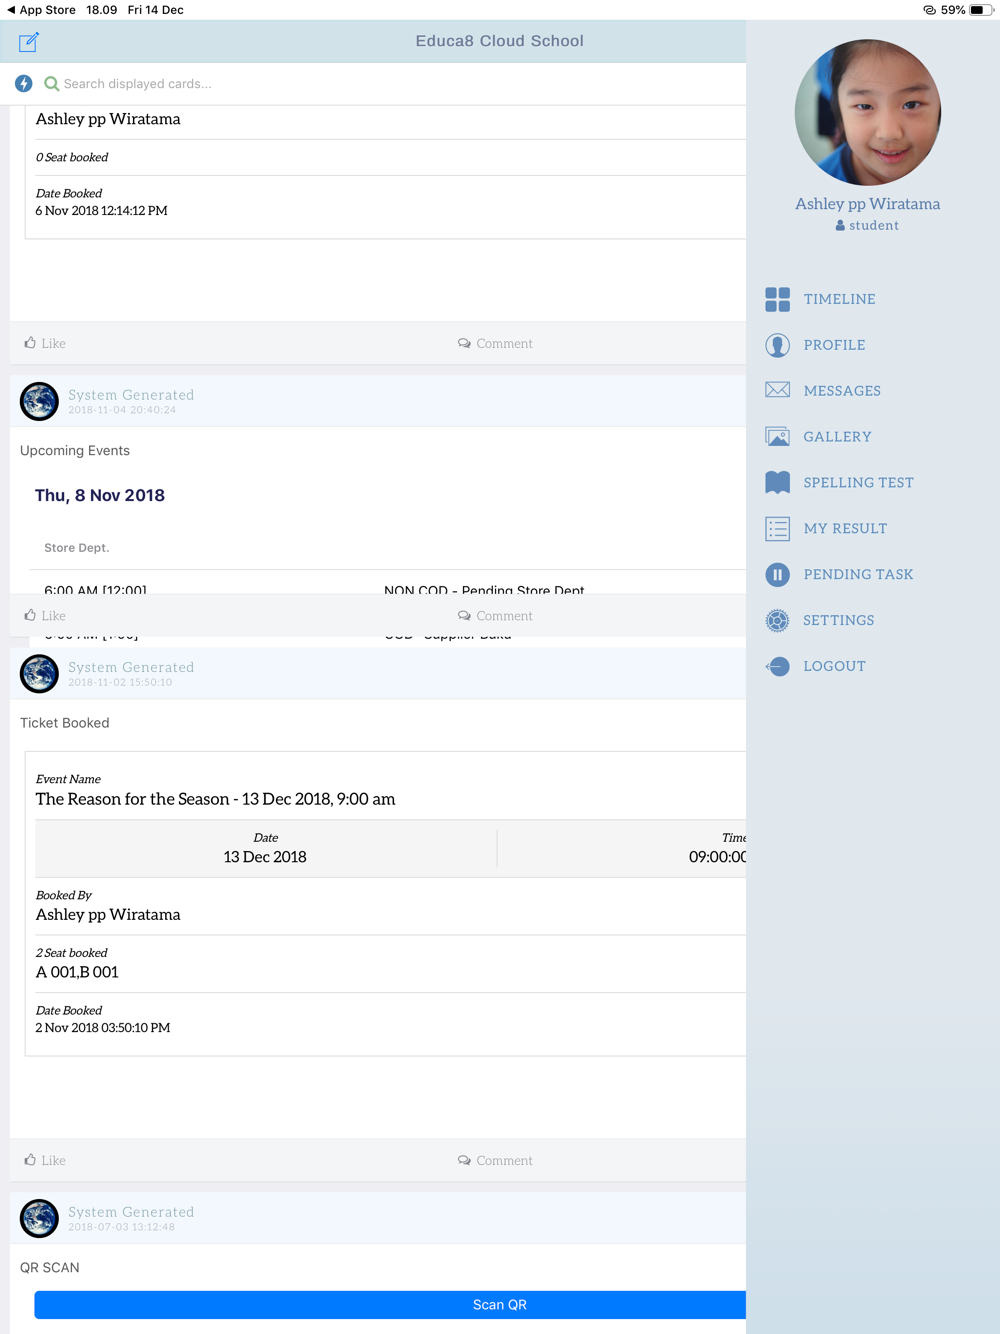Open the MY RESULT menu item
Screen dimensions: 1000x1334
pyautogui.click(x=845, y=529)
